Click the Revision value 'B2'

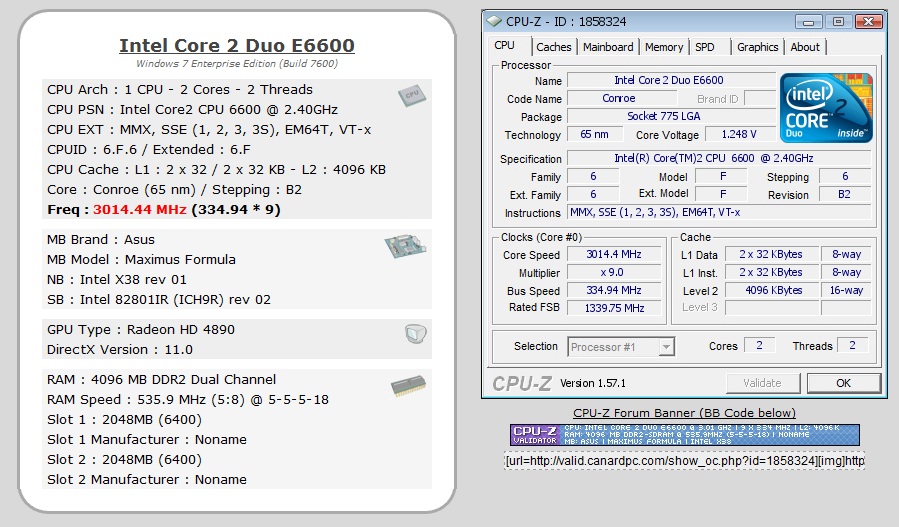pyautogui.click(x=845, y=194)
